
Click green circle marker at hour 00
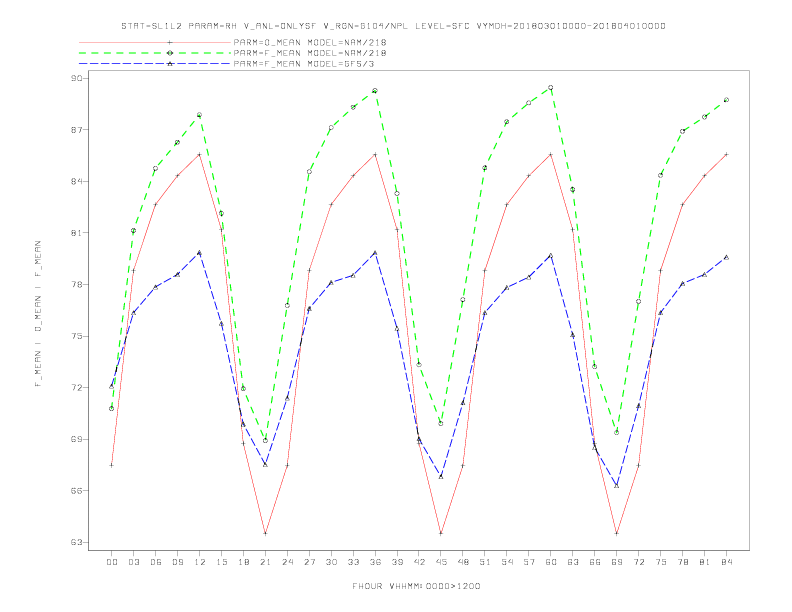tap(112, 409)
